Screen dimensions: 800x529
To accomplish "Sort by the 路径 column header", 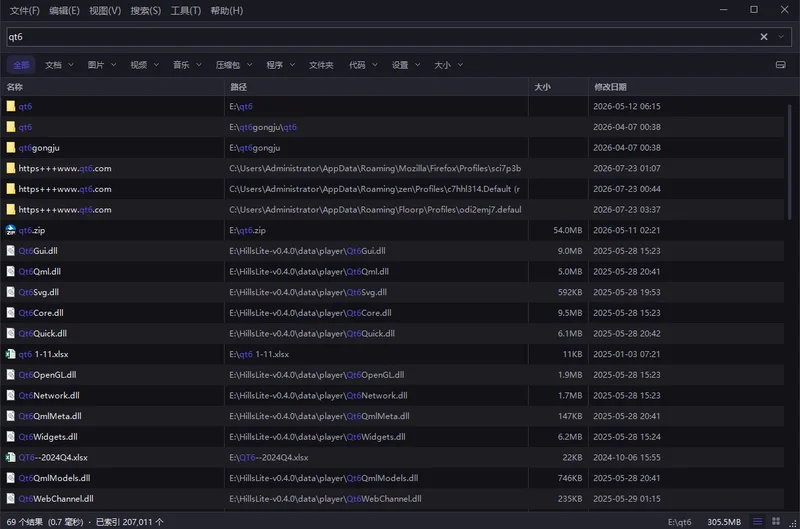I will coord(377,87).
